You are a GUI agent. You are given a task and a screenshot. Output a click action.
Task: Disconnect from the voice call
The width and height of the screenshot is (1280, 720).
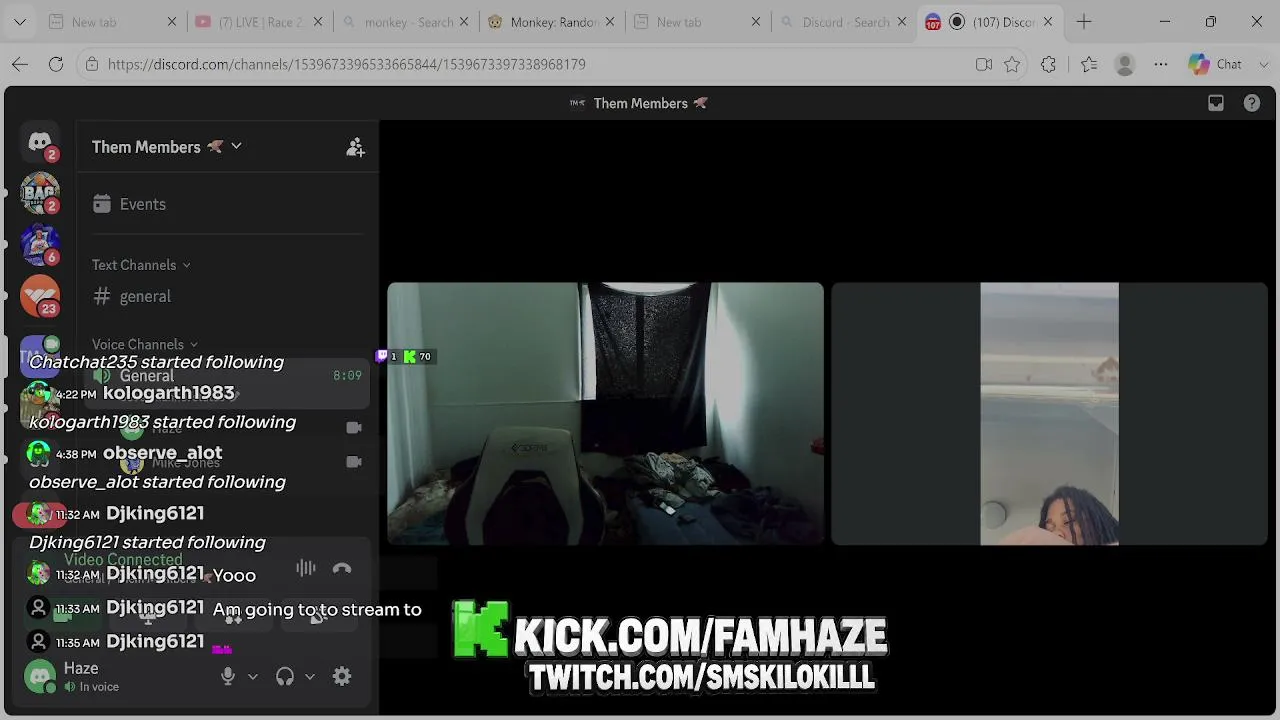click(x=342, y=568)
